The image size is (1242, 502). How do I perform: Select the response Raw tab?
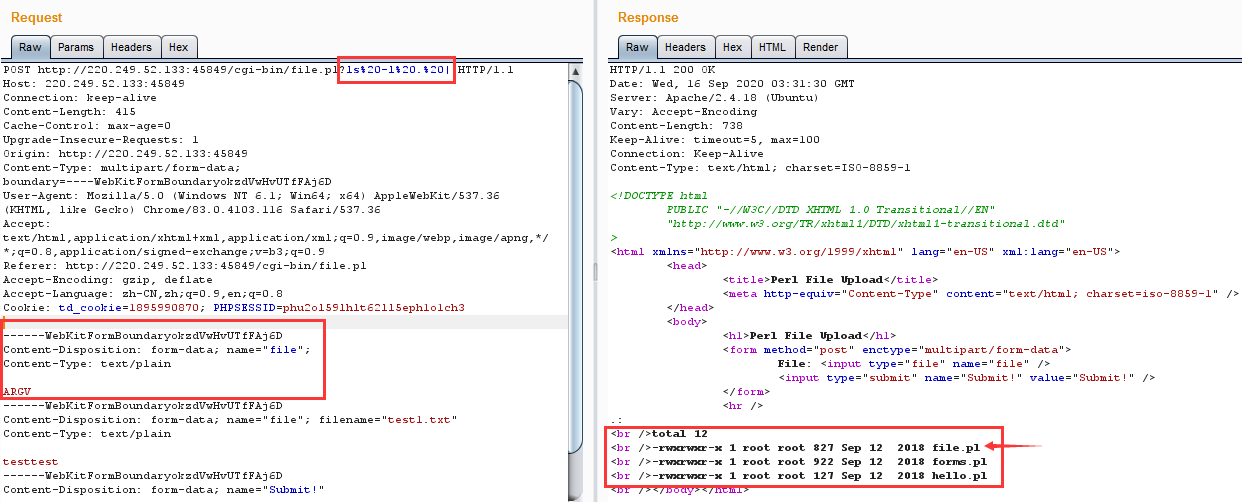(x=637, y=47)
